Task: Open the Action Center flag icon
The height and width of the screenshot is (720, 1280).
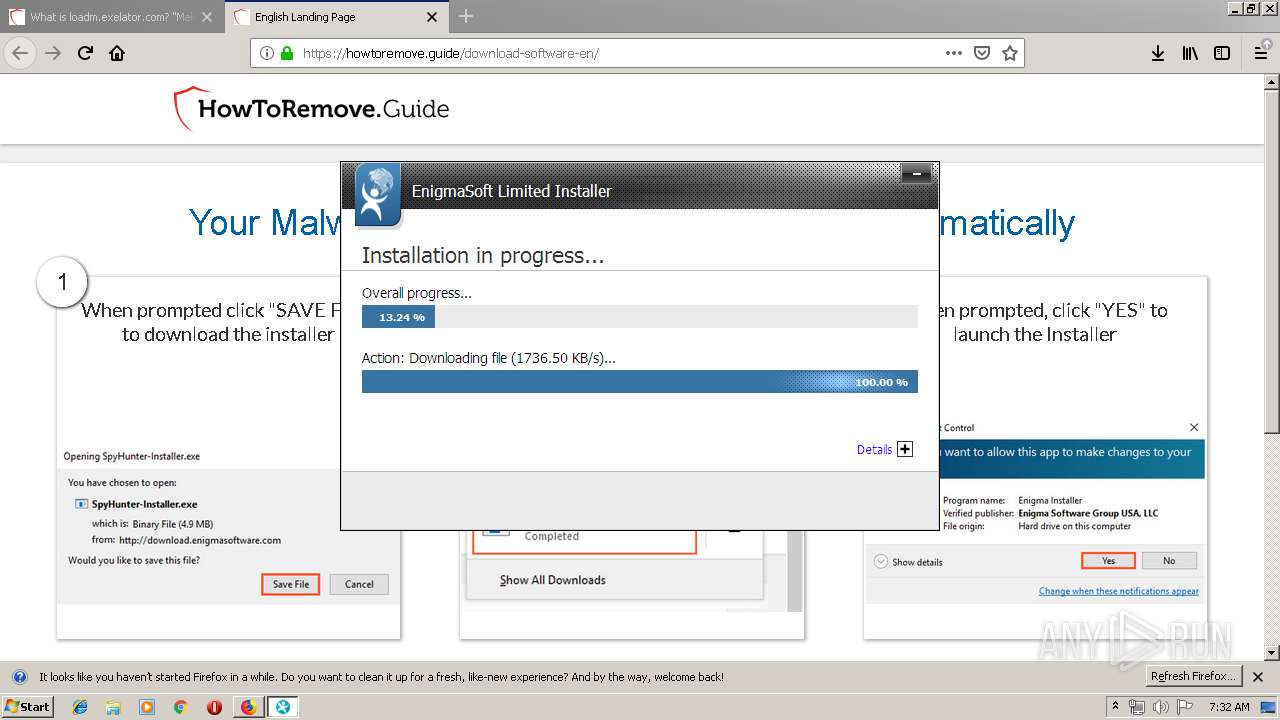Action: point(1184,707)
